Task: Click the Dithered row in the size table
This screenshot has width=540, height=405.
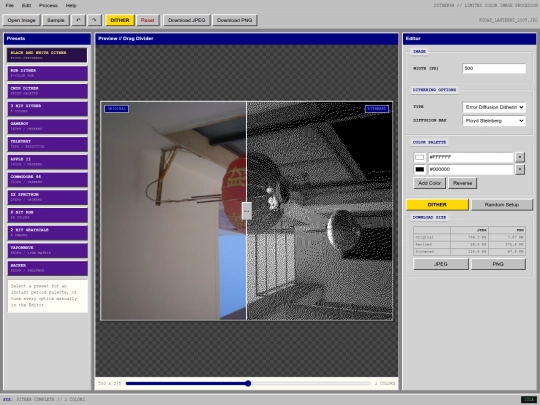Action: [x=469, y=252]
